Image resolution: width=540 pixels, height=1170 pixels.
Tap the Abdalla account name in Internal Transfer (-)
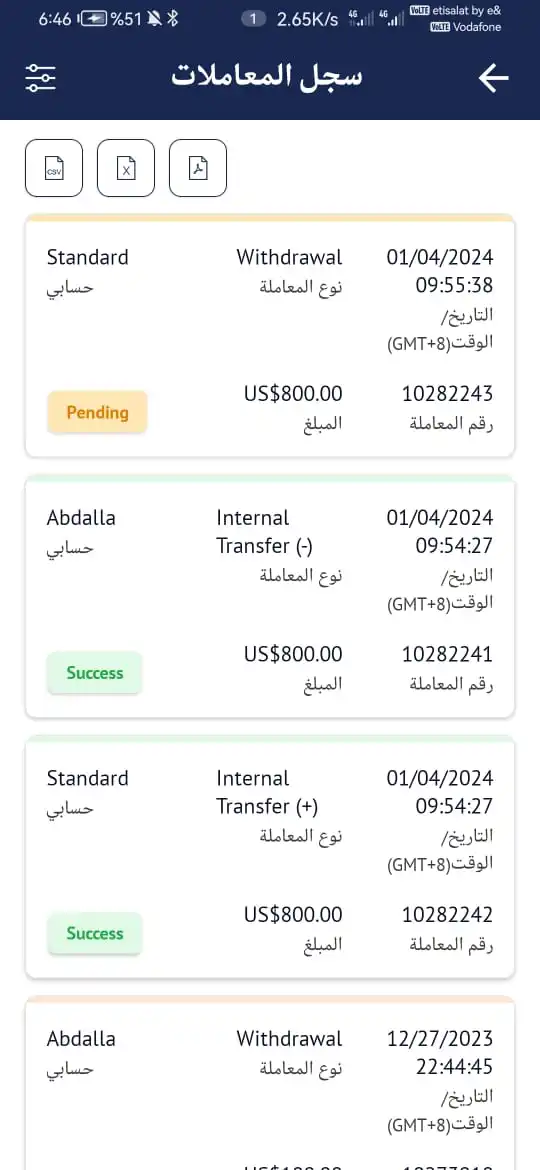click(x=81, y=518)
